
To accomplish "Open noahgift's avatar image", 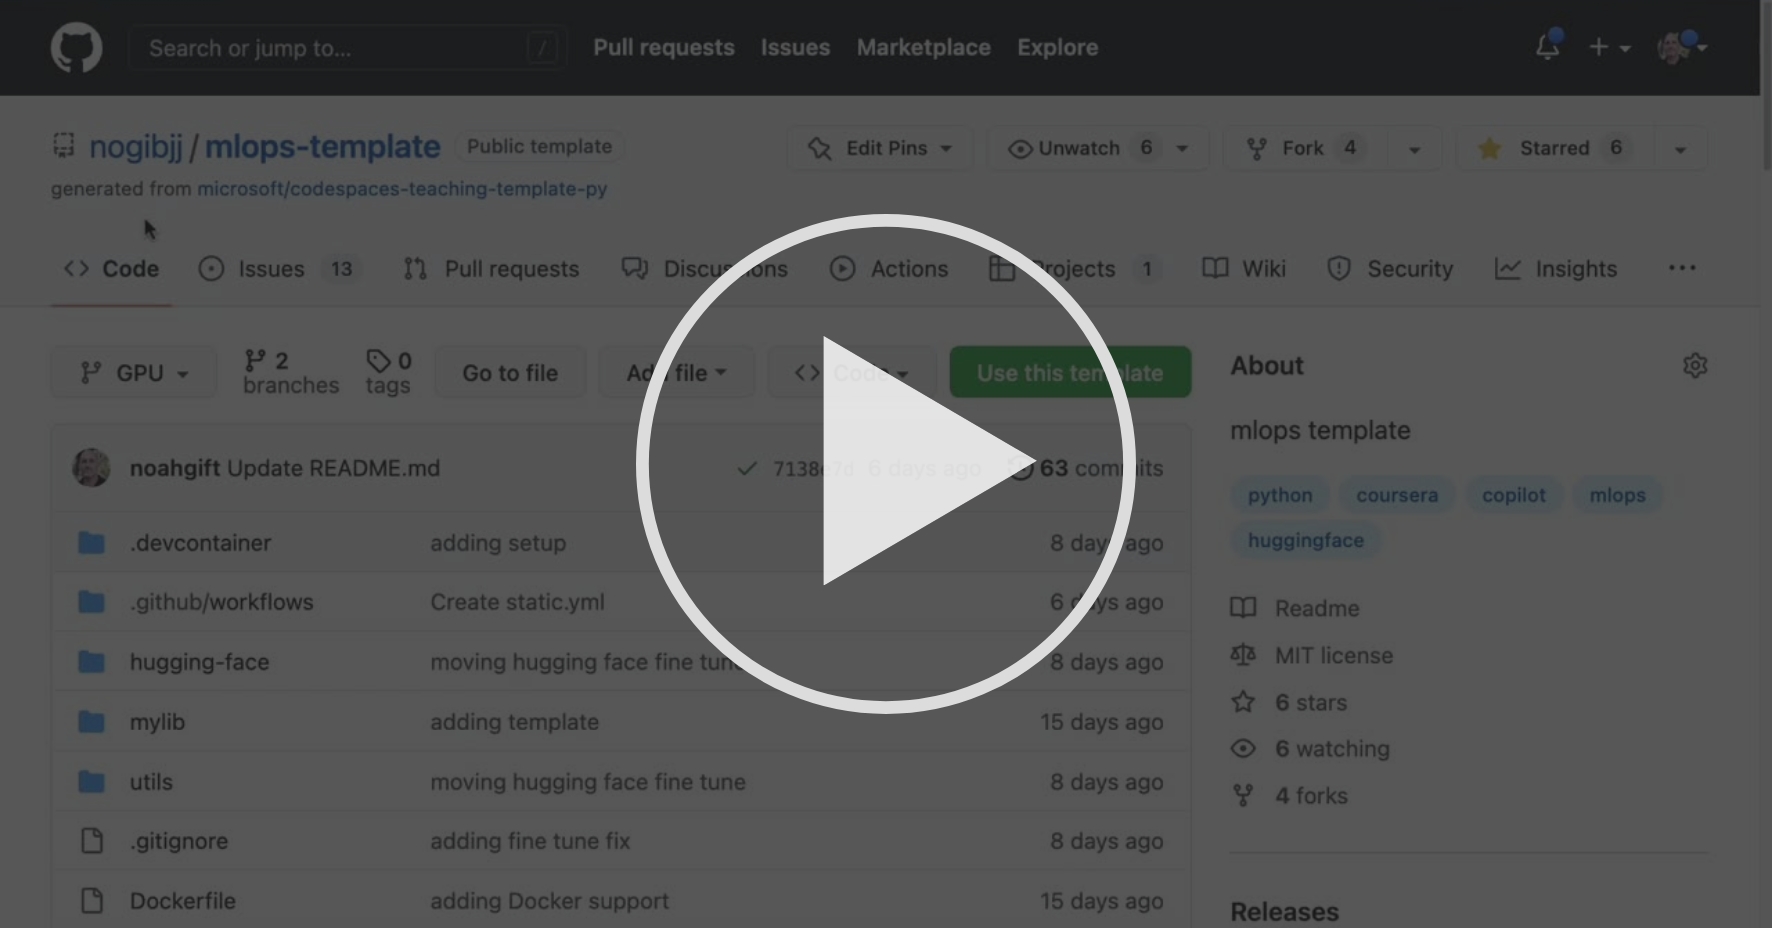I will pyautogui.click(x=91, y=467).
